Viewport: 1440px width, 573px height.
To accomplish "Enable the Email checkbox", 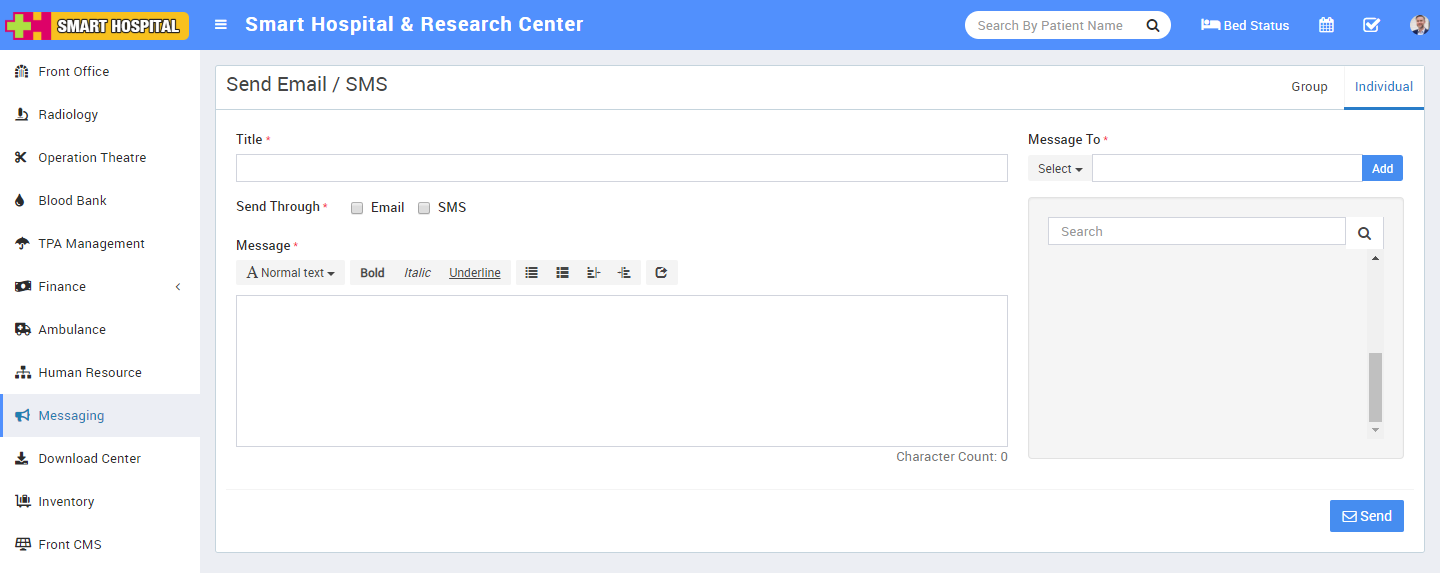I will tap(357, 208).
